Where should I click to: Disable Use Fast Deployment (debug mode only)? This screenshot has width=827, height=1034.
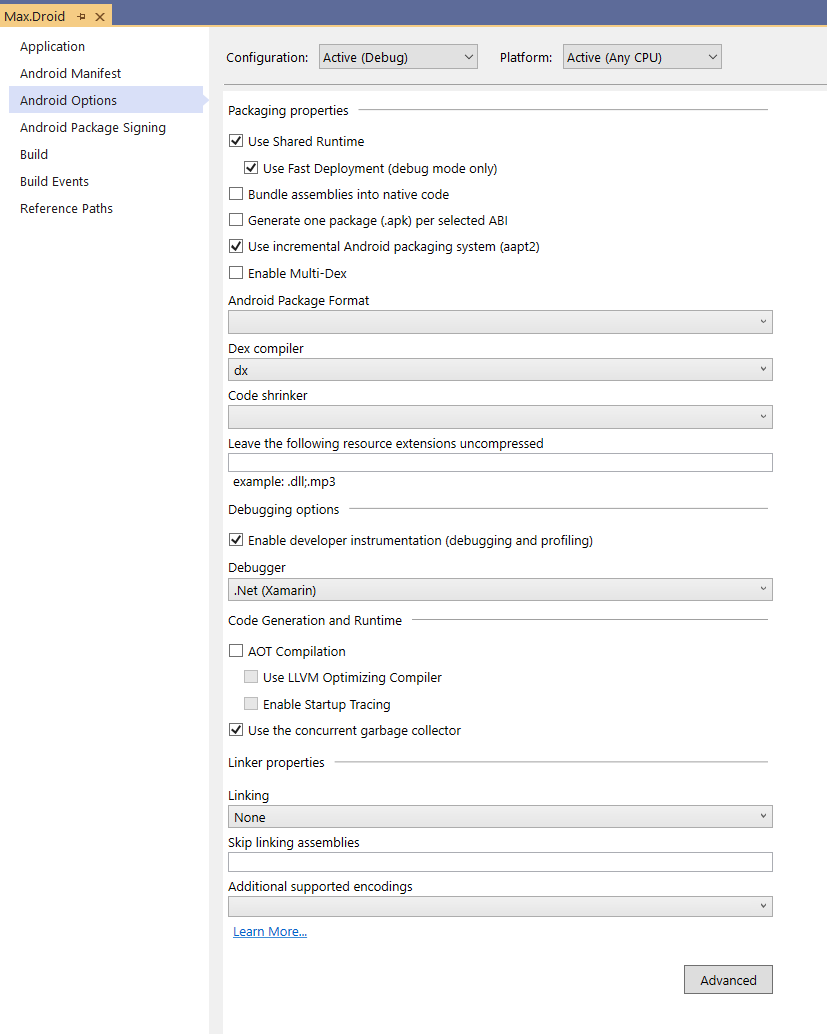point(251,167)
